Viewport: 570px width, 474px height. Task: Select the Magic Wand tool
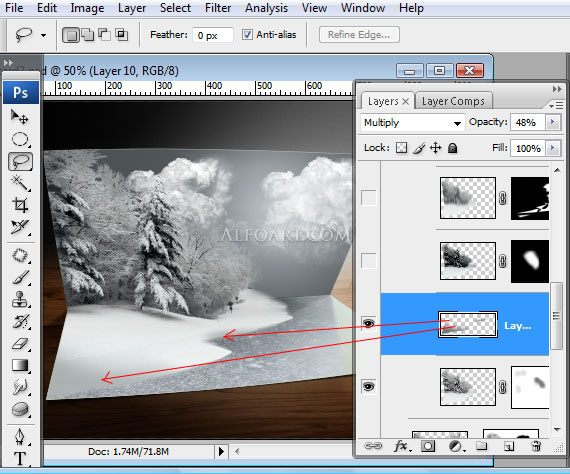click(x=20, y=183)
